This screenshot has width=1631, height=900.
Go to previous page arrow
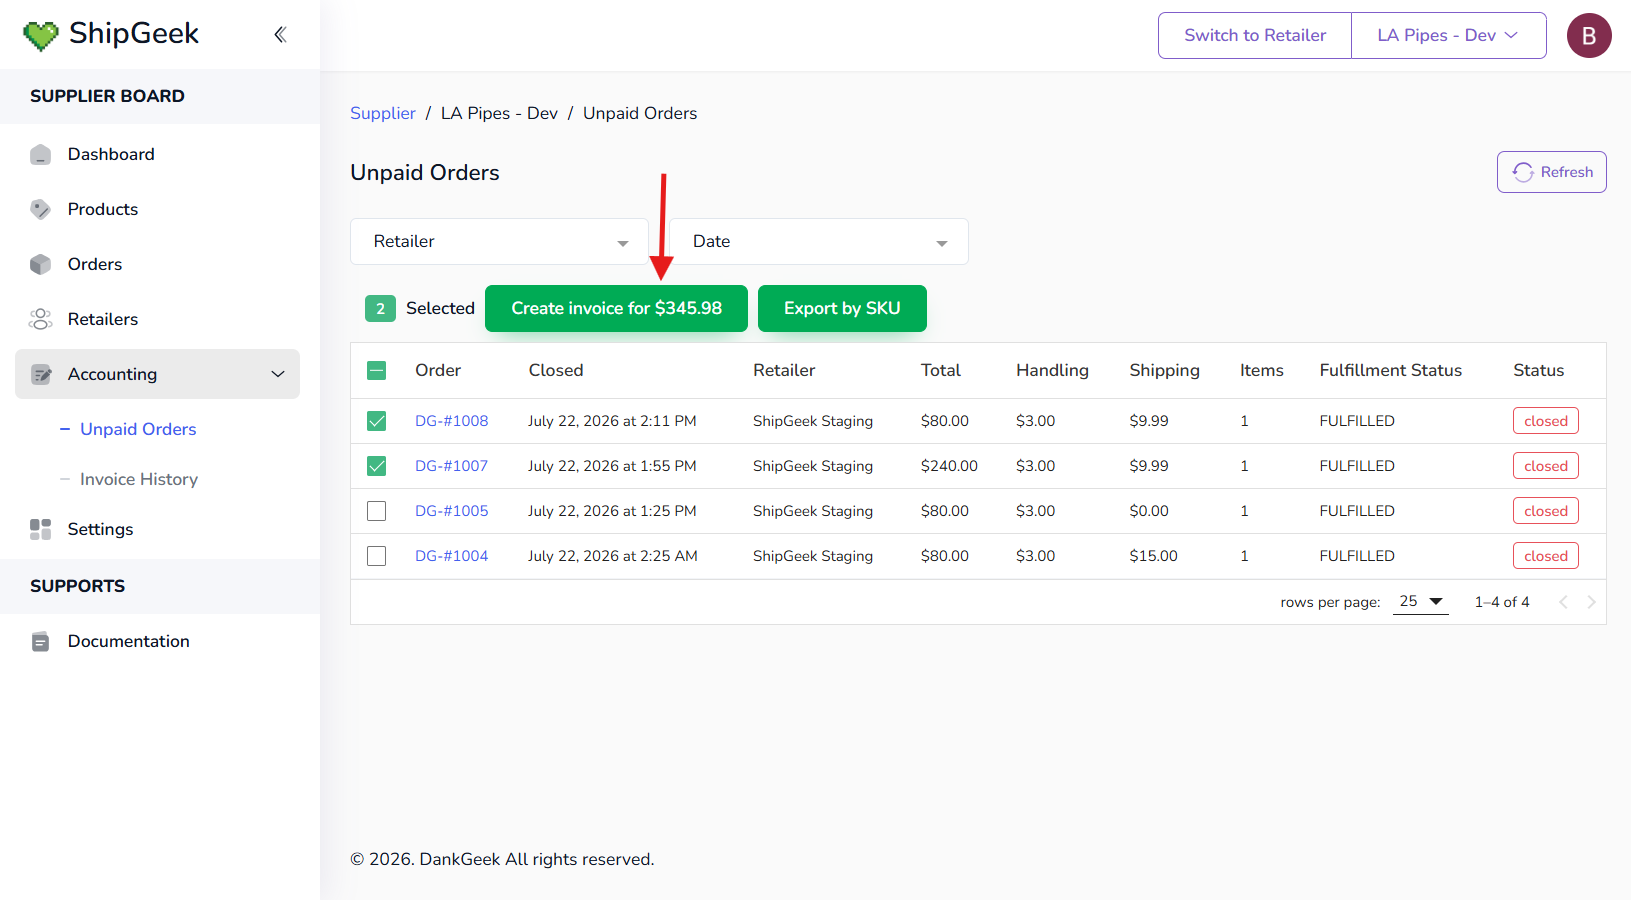(1563, 602)
